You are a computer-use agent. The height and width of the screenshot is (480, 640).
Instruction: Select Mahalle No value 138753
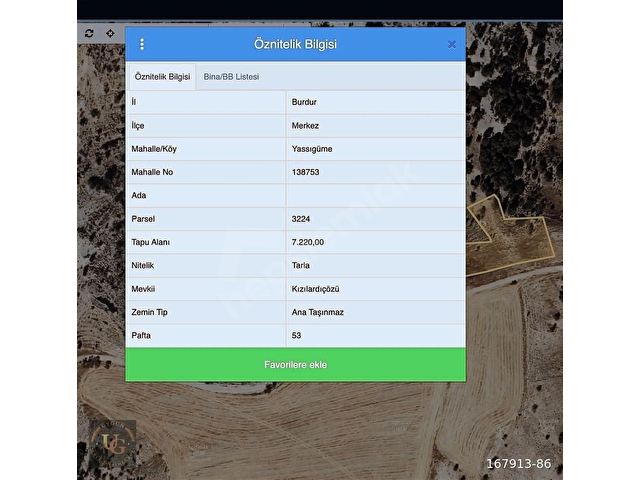pos(305,172)
